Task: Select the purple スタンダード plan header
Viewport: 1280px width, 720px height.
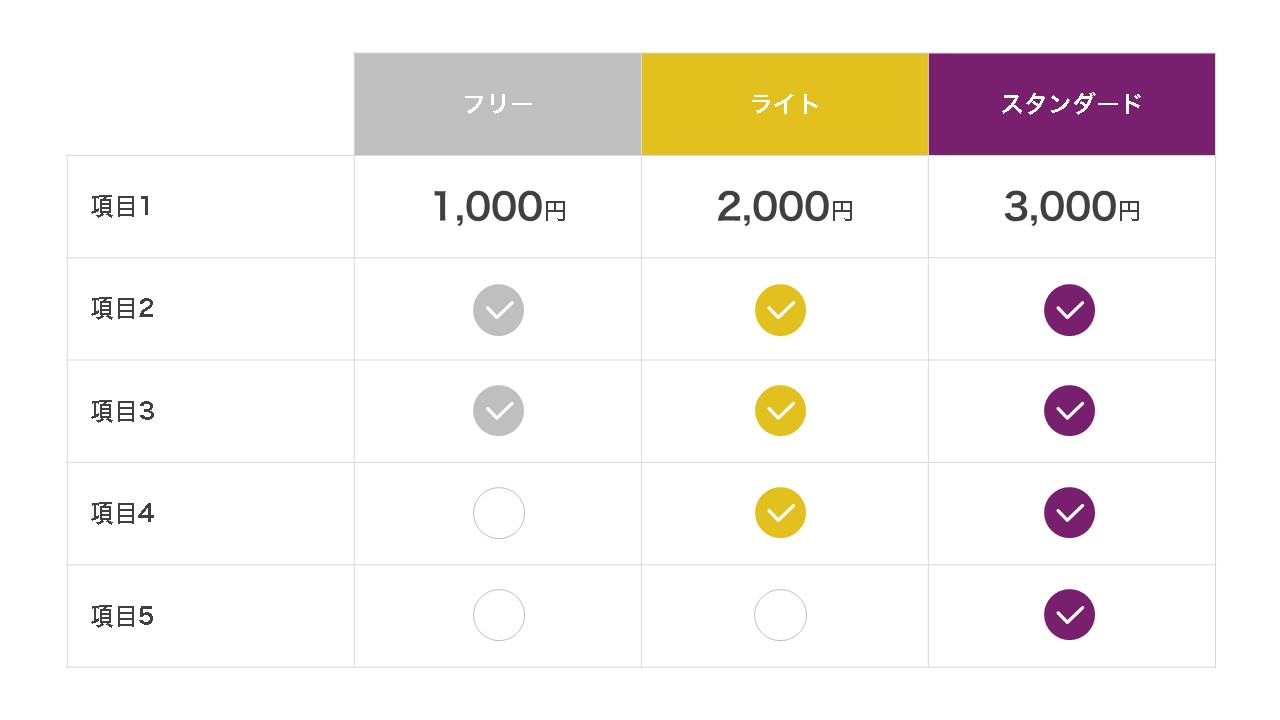Action: tap(1071, 104)
